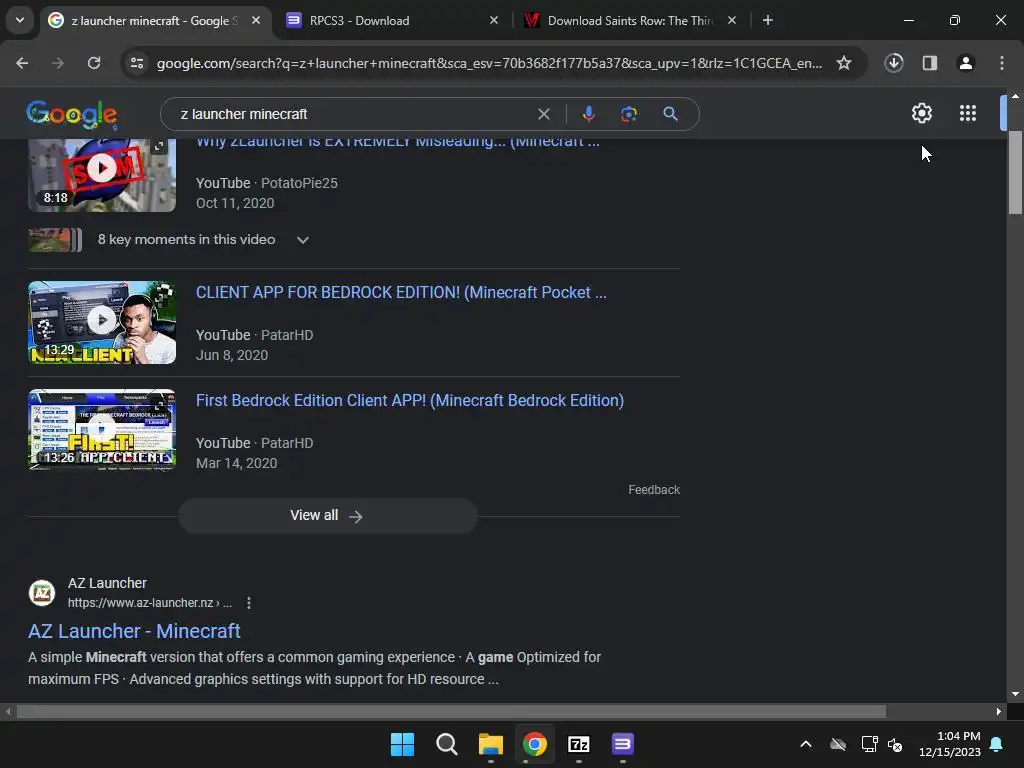Open First Bedrock Edition Client APP link

pyautogui.click(x=409, y=400)
